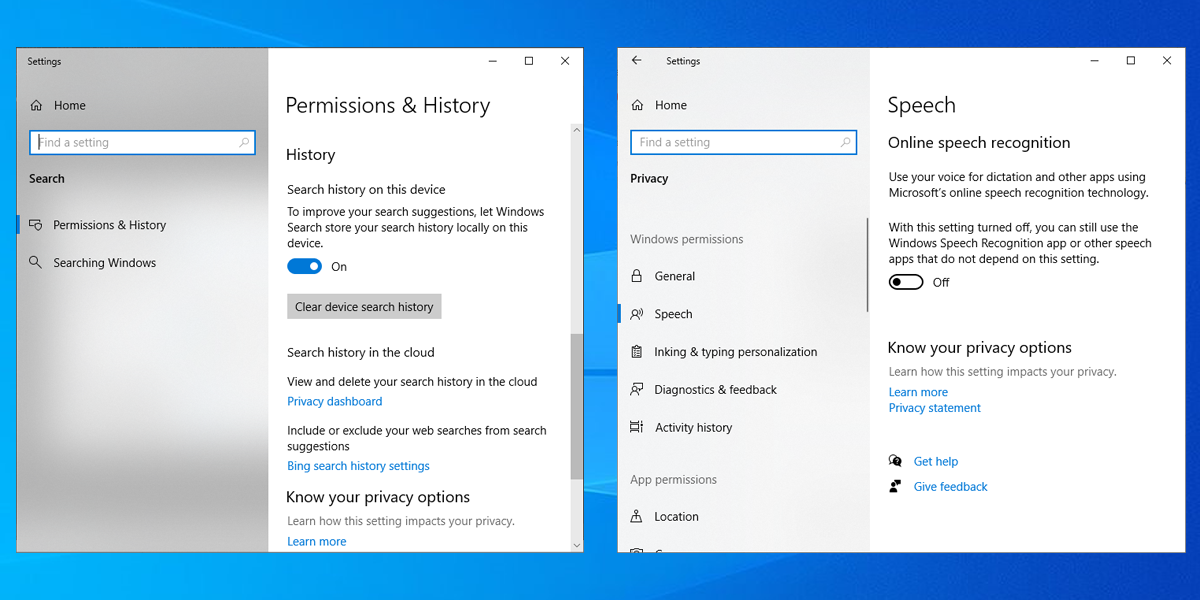Open the Privacy statement link
Screen dimensions: 1200x600
934,408
